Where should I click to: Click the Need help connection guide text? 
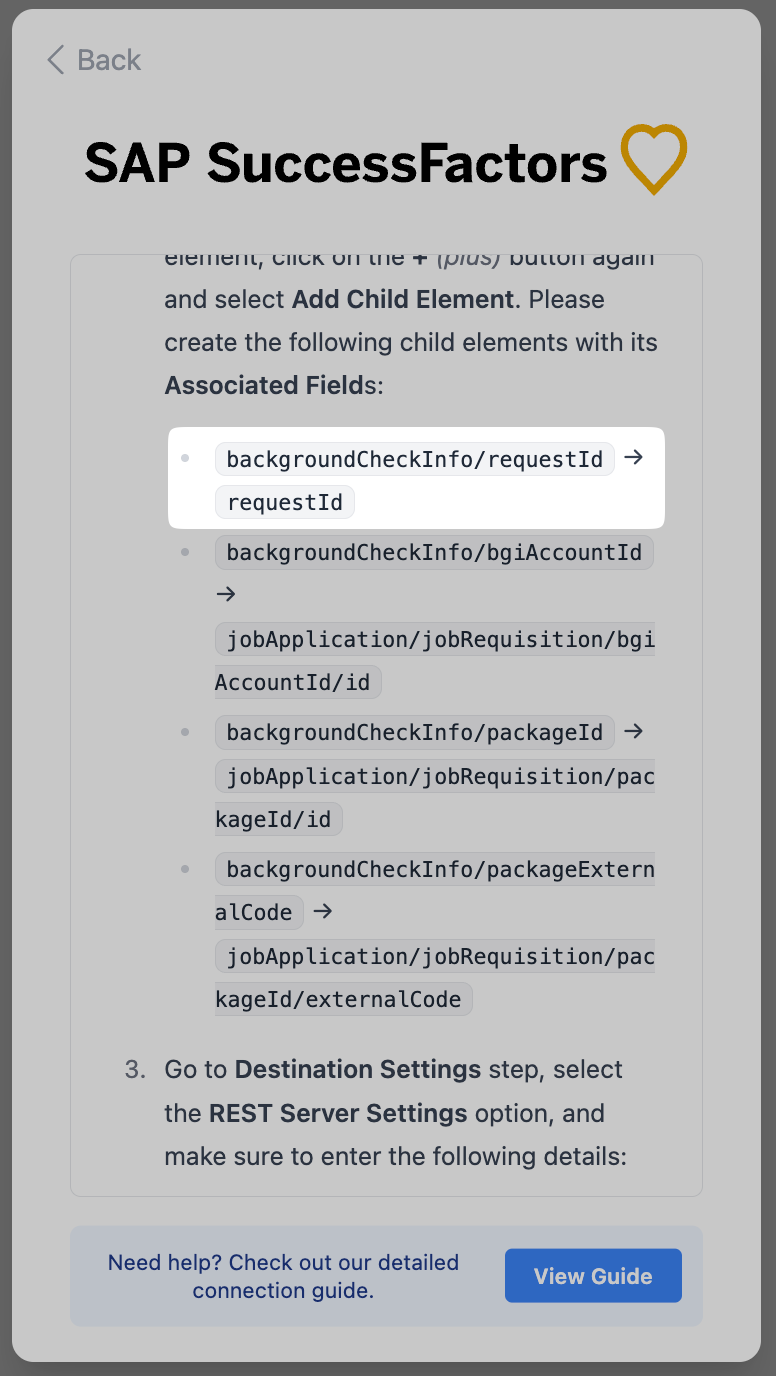tap(283, 1276)
